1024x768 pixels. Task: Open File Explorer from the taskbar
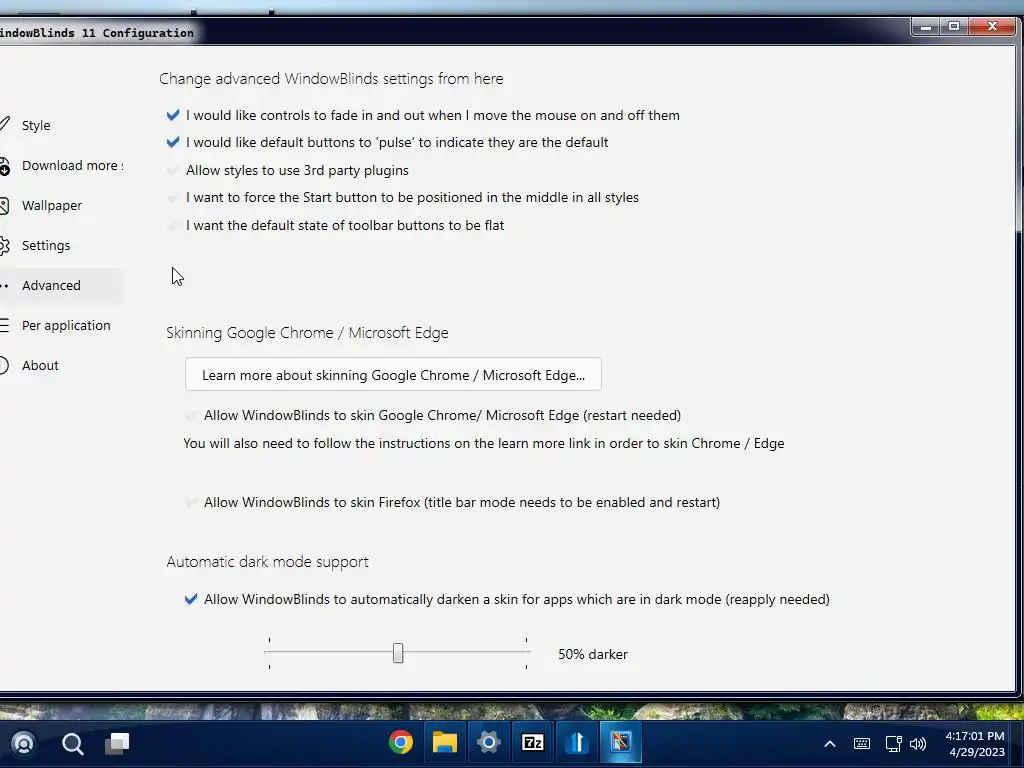tap(445, 743)
